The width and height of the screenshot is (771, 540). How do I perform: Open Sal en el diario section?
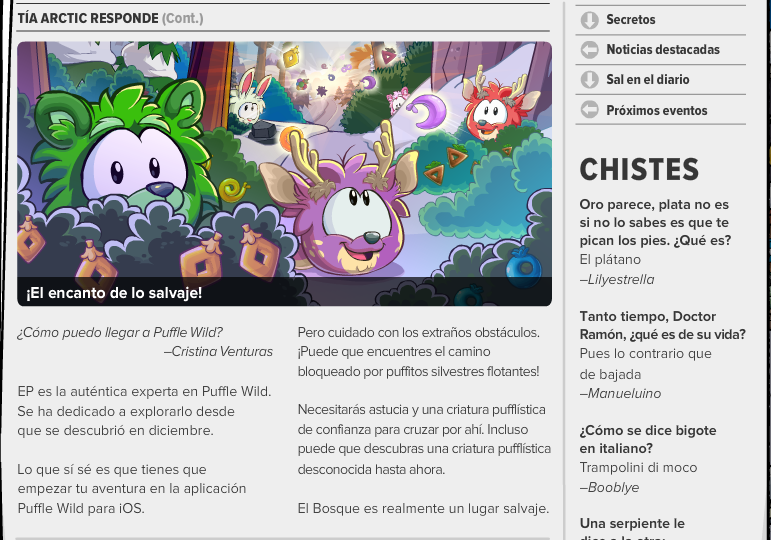pyautogui.click(x=648, y=80)
